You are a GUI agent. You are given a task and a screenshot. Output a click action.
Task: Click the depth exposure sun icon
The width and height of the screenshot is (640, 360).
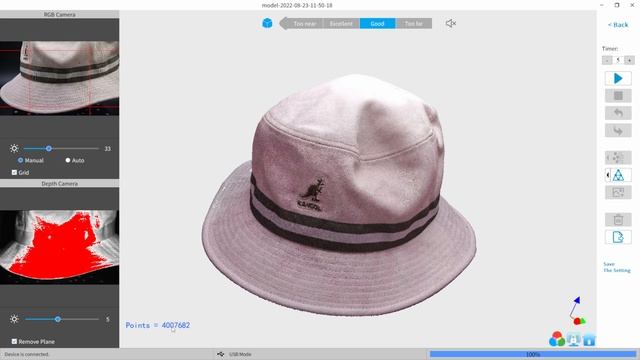click(x=14, y=319)
